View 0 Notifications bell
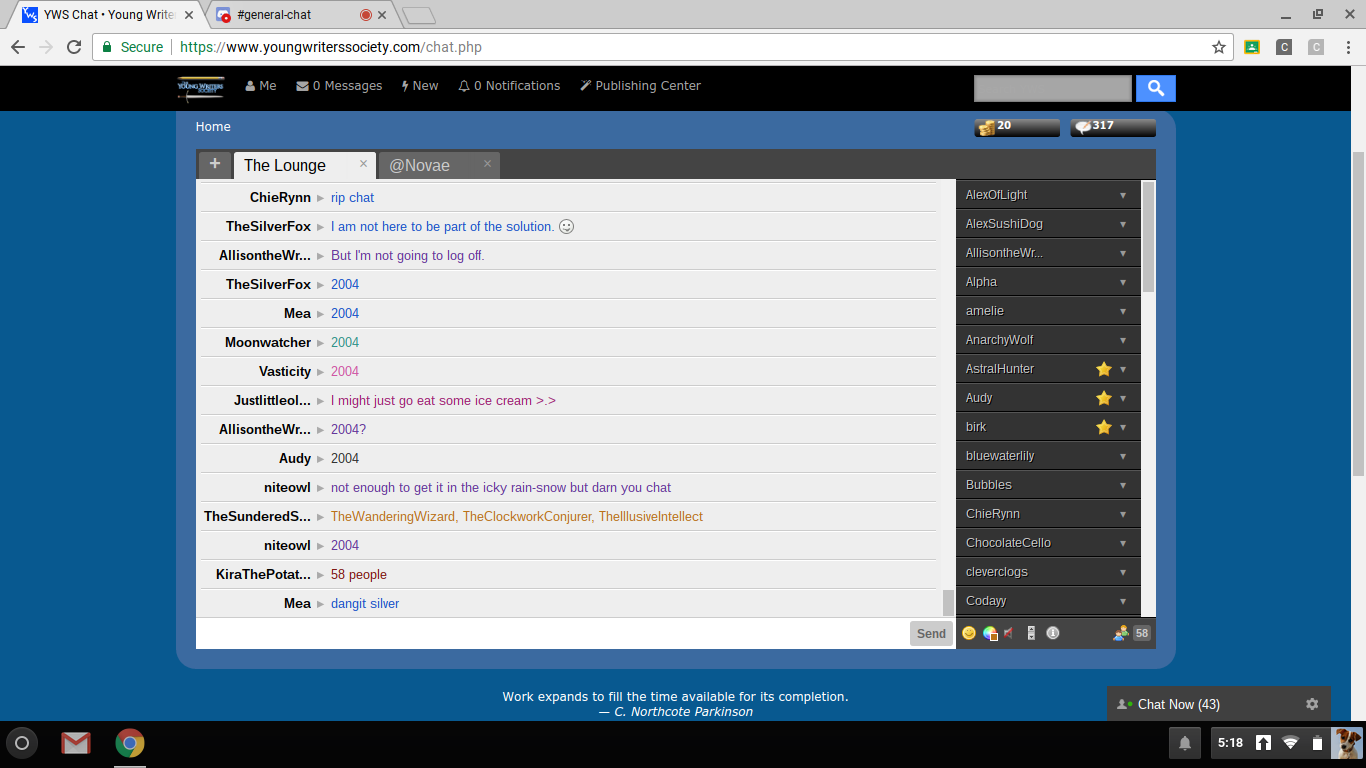The width and height of the screenshot is (1366, 768). [x=509, y=86]
